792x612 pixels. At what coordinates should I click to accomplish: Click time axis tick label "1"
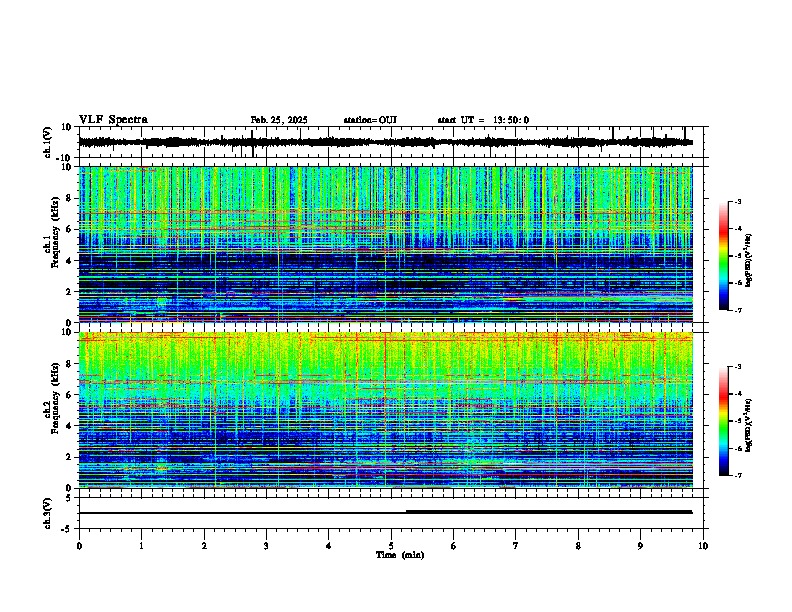[141, 546]
